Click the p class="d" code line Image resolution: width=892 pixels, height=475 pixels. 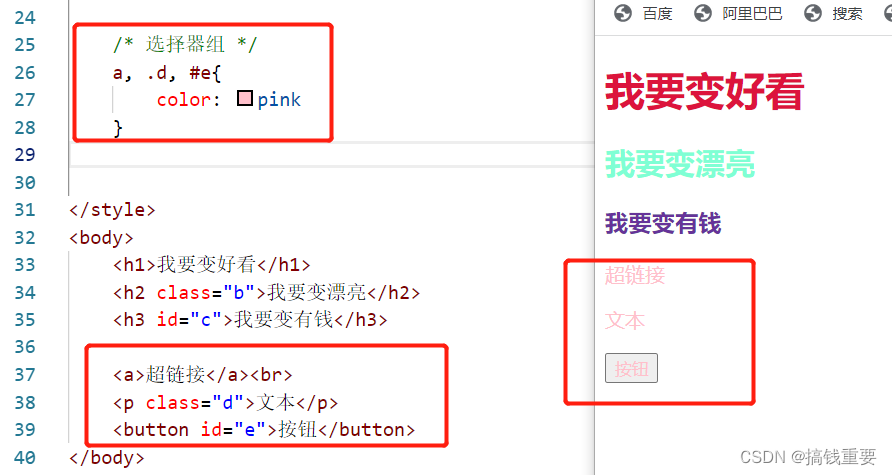click(x=225, y=403)
